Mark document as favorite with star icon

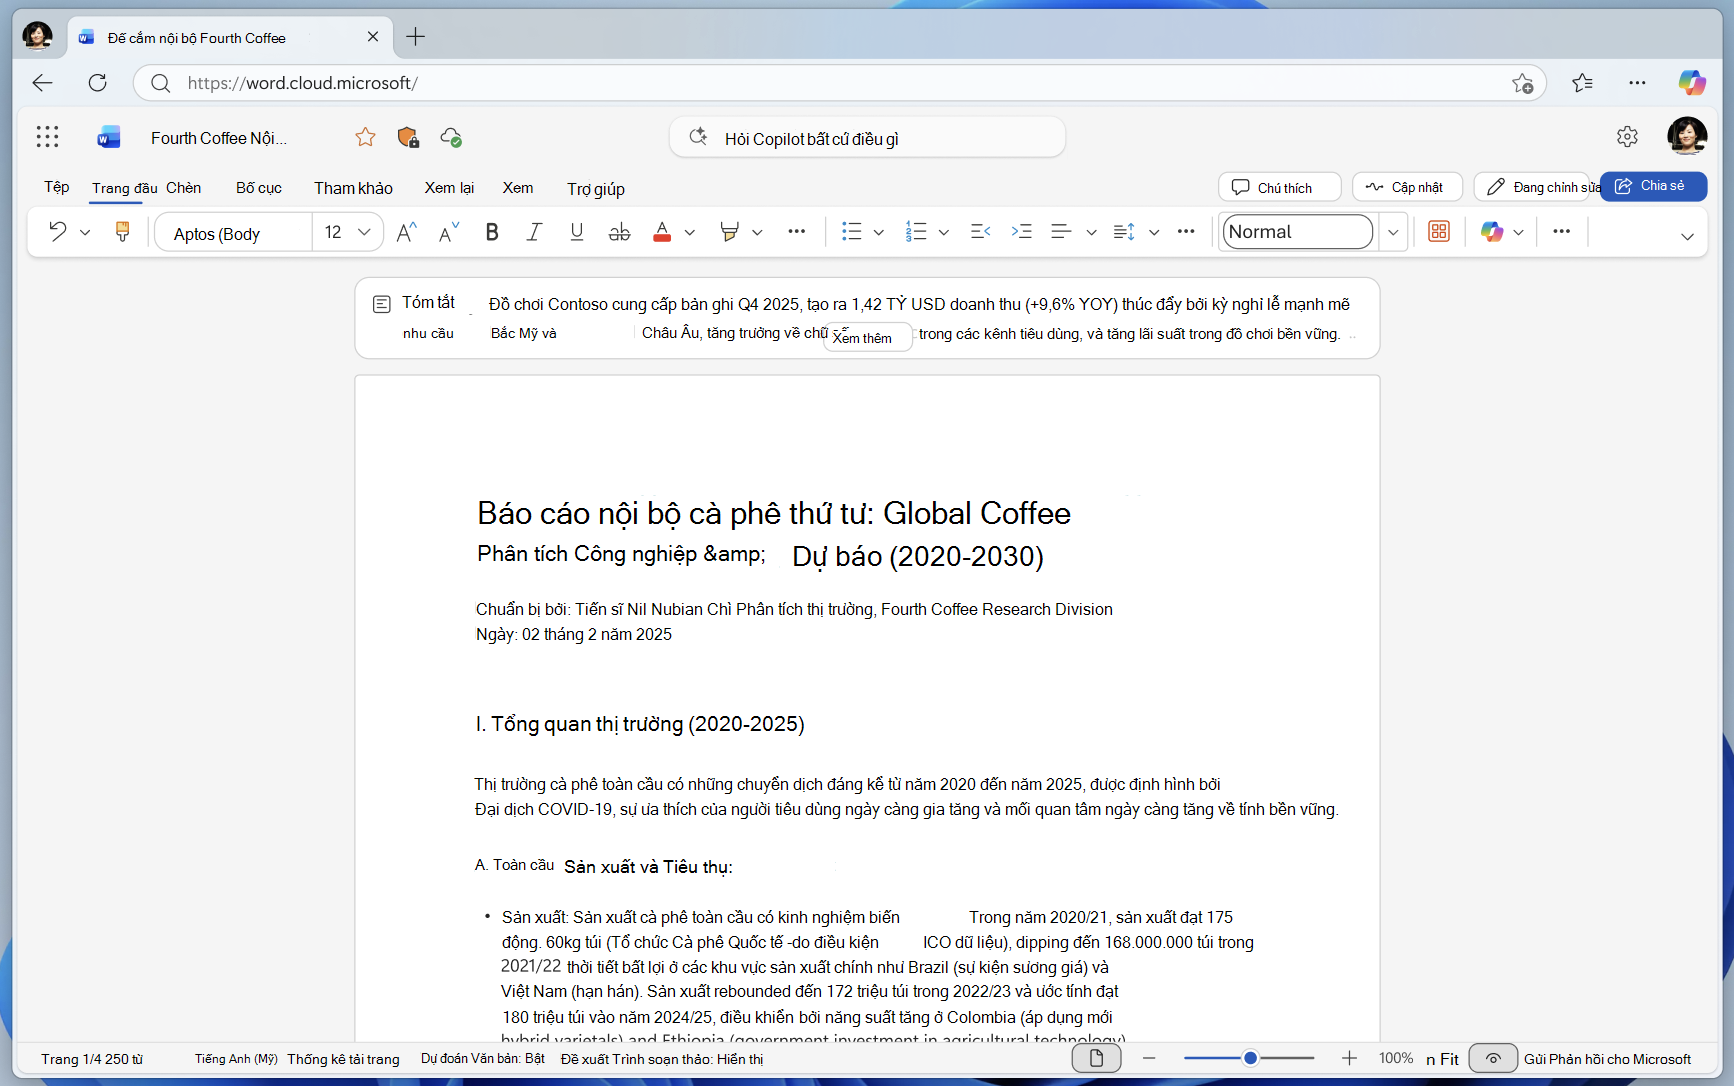365,137
